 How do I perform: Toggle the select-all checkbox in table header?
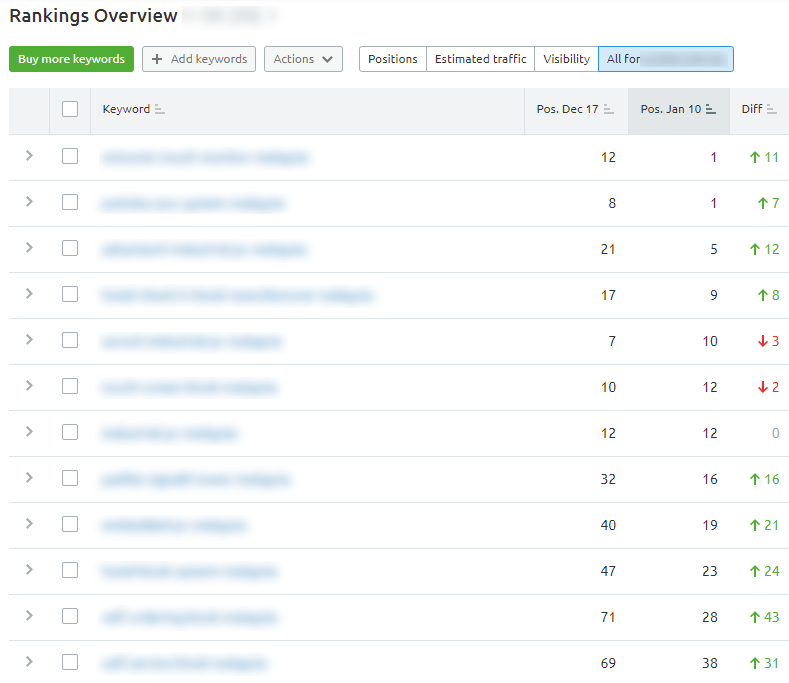[70, 109]
